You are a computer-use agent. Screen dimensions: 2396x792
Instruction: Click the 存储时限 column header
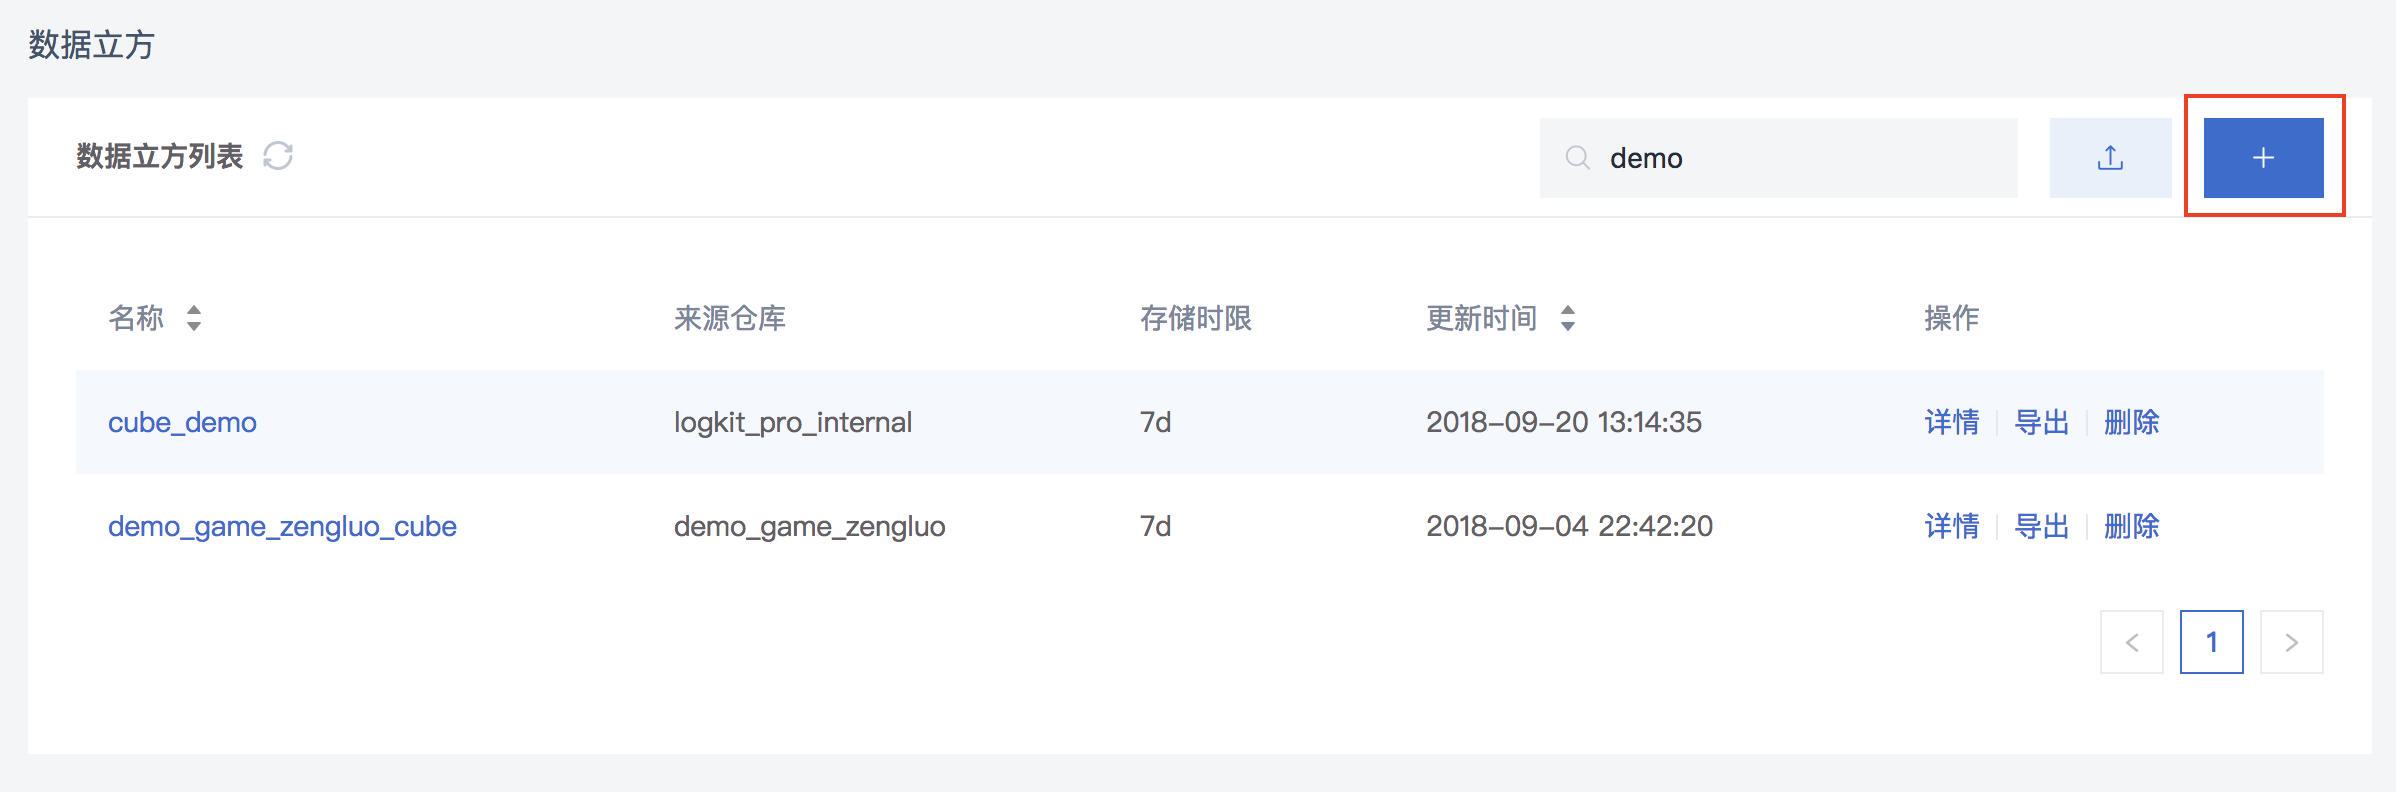click(x=1196, y=318)
